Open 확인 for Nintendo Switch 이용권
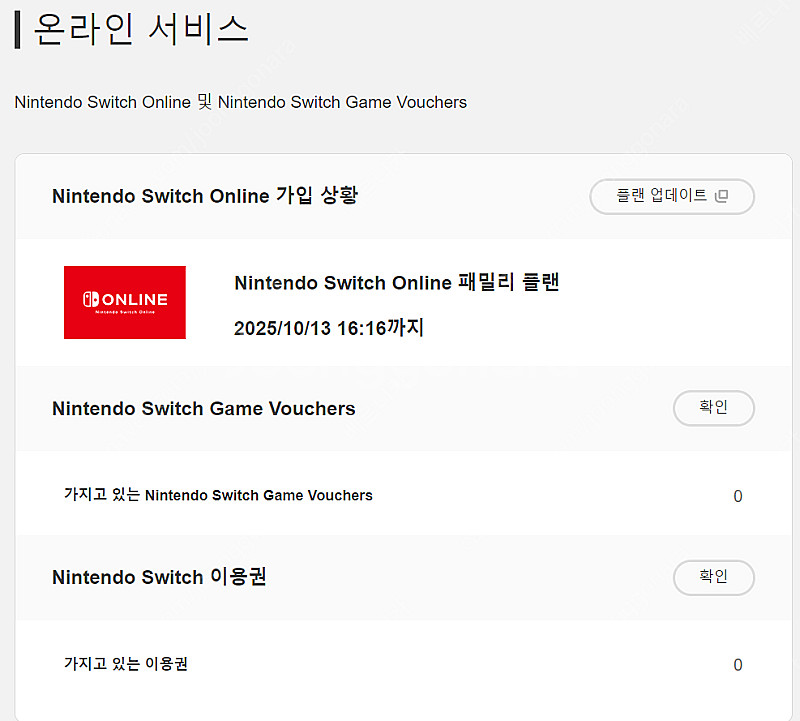The width and height of the screenshot is (800, 721). coord(713,577)
